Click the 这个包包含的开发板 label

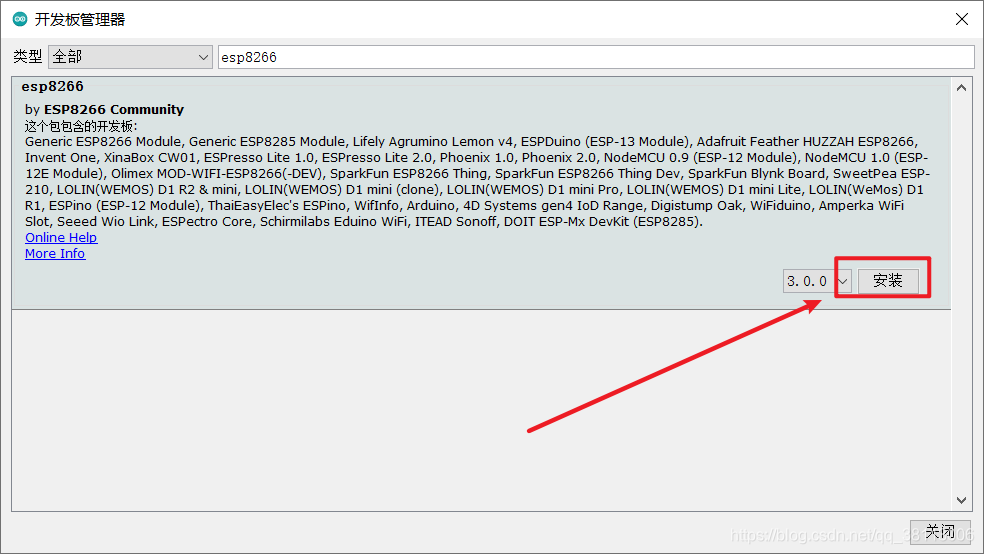click(81, 126)
